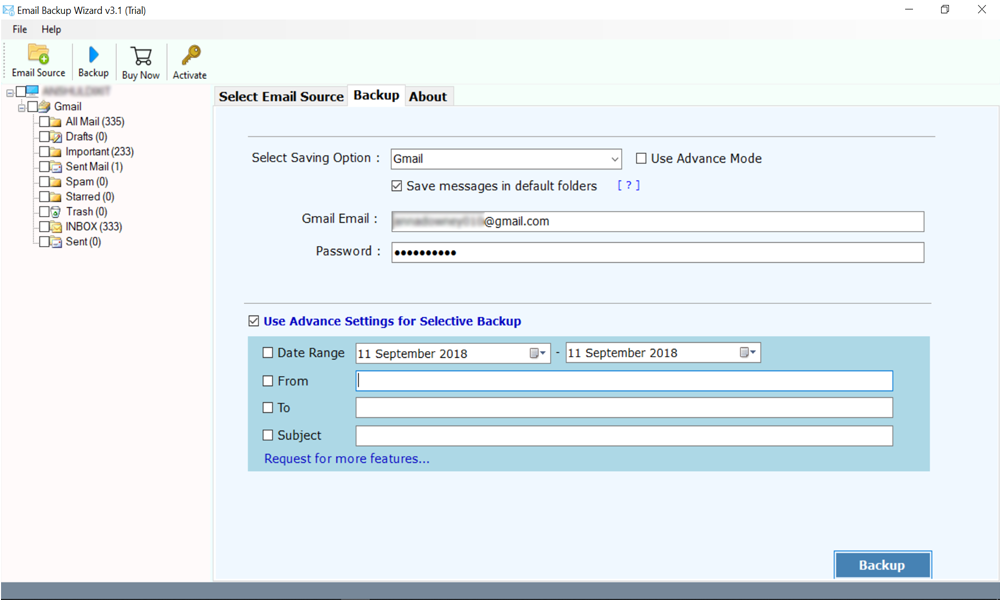Collapse the computer root tree node
Screen dimensions: 1000x600
click(x=10, y=92)
